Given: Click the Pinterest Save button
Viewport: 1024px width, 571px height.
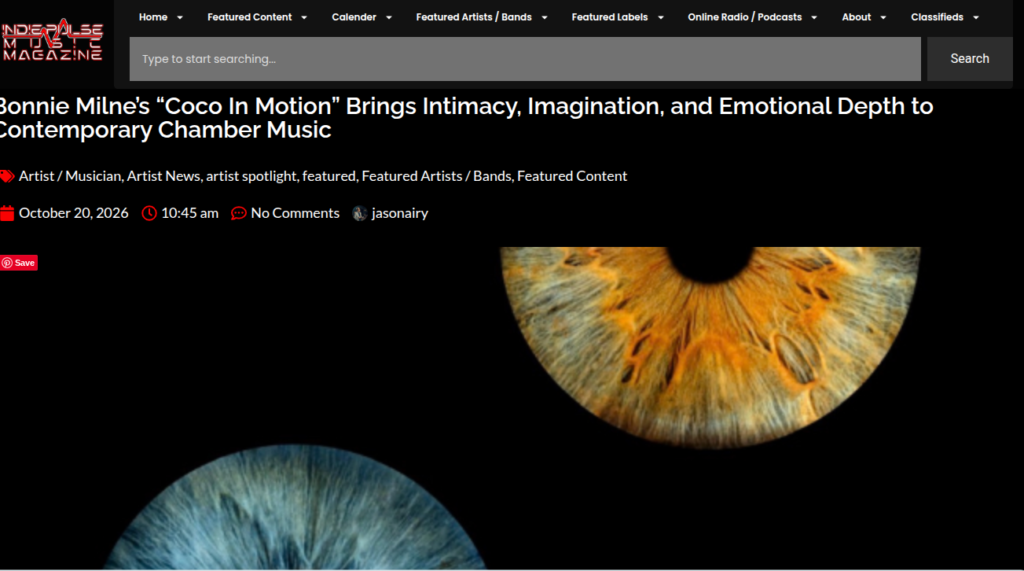Looking at the screenshot, I should click(x=19, y=263).
